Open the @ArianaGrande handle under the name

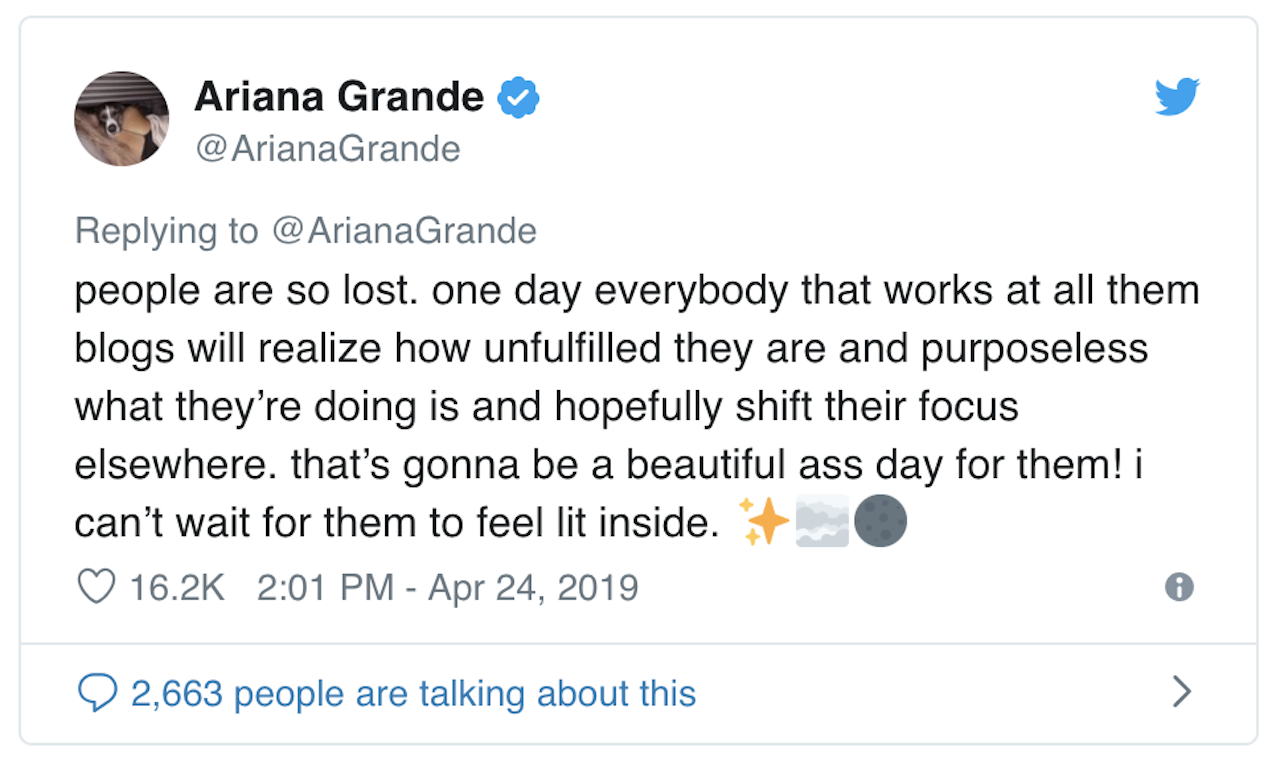click(327, 149)
